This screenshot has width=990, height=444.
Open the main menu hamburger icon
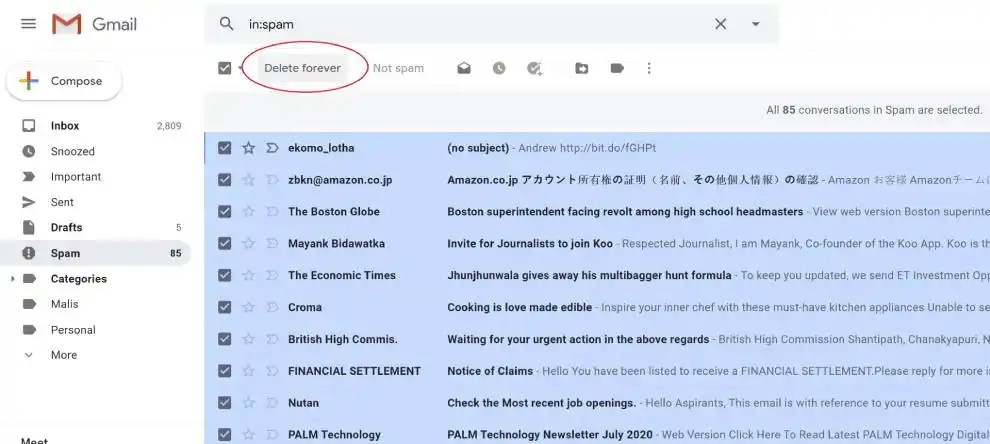[28, 24]
